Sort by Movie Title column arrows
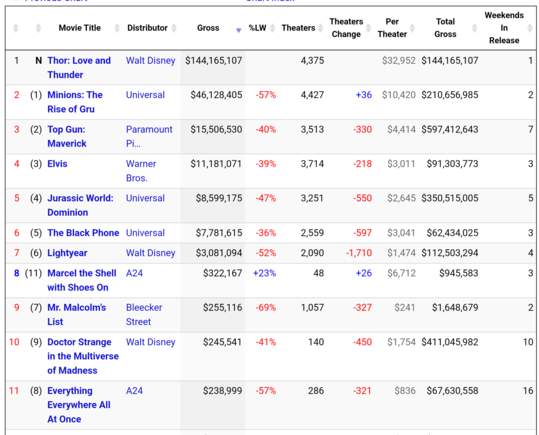Image resolution: width=539 pixels, height=435 pixels. (x=117, y=28)
